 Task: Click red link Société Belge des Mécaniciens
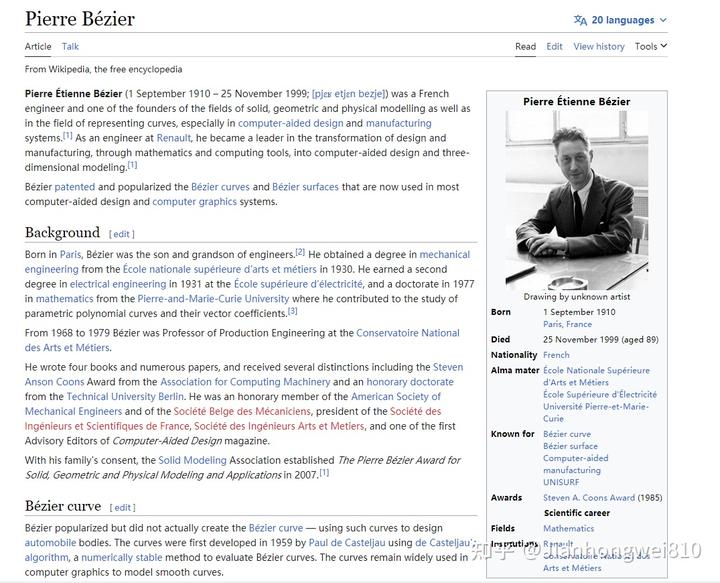pos(242,411)
